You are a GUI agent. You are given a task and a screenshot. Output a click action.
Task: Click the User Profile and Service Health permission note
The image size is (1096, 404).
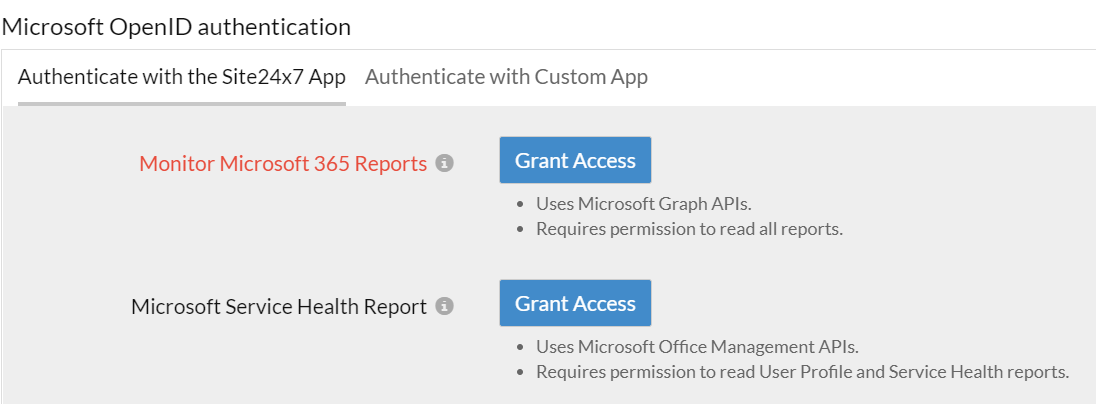(802, 372)
